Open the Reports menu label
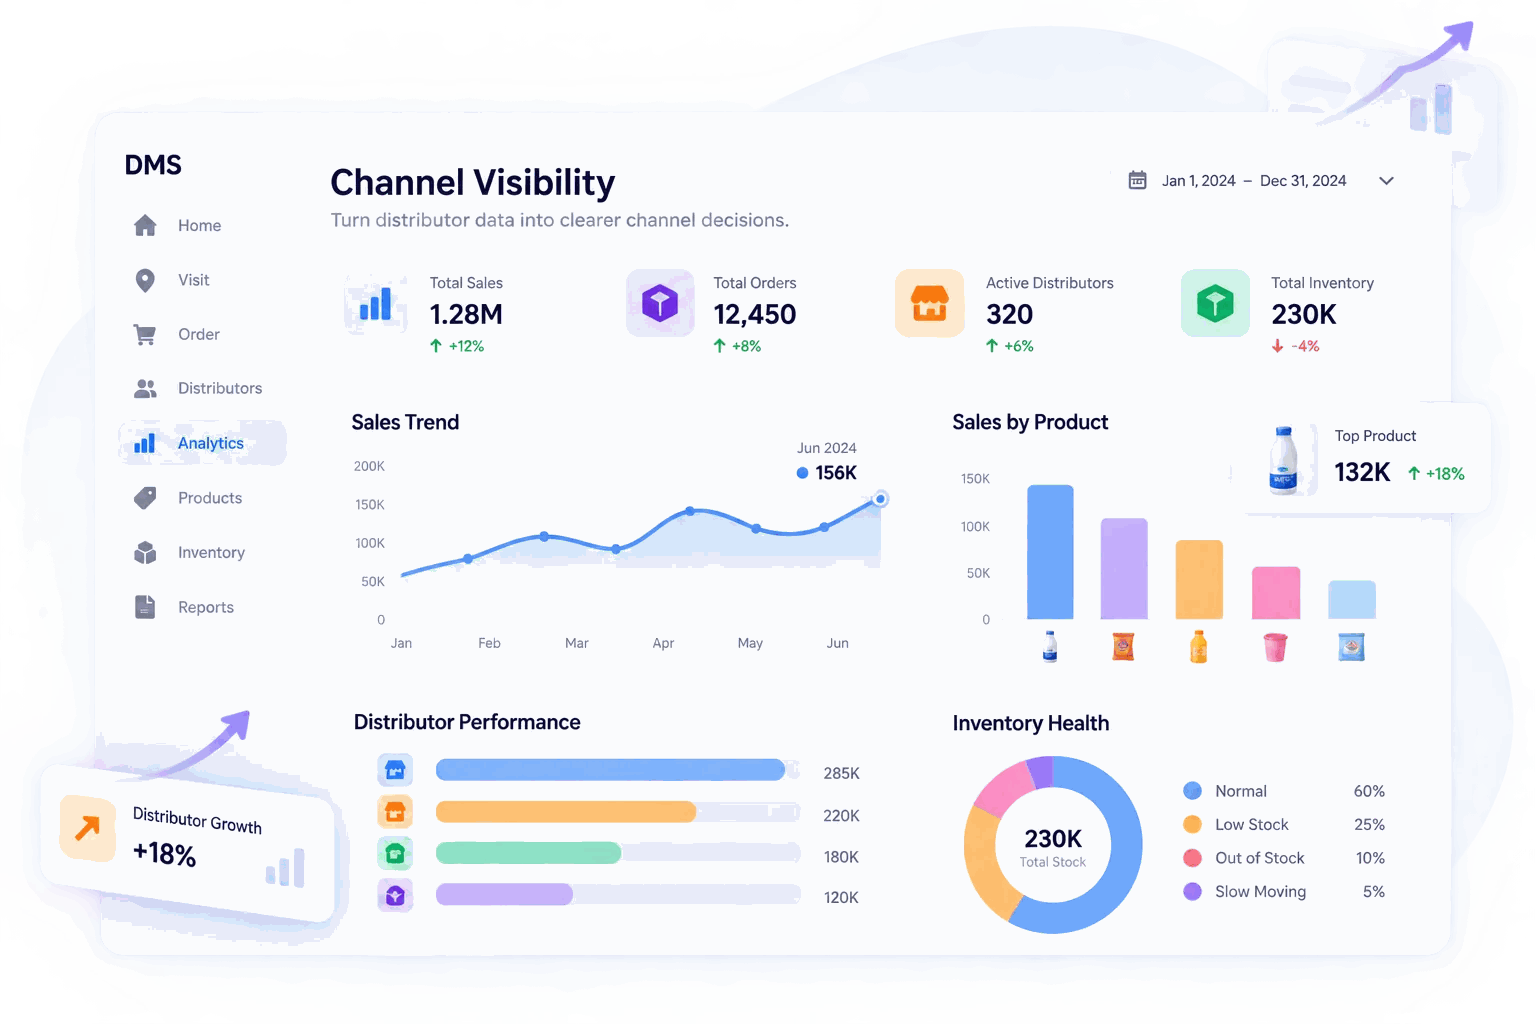 (x=206, y=607)
